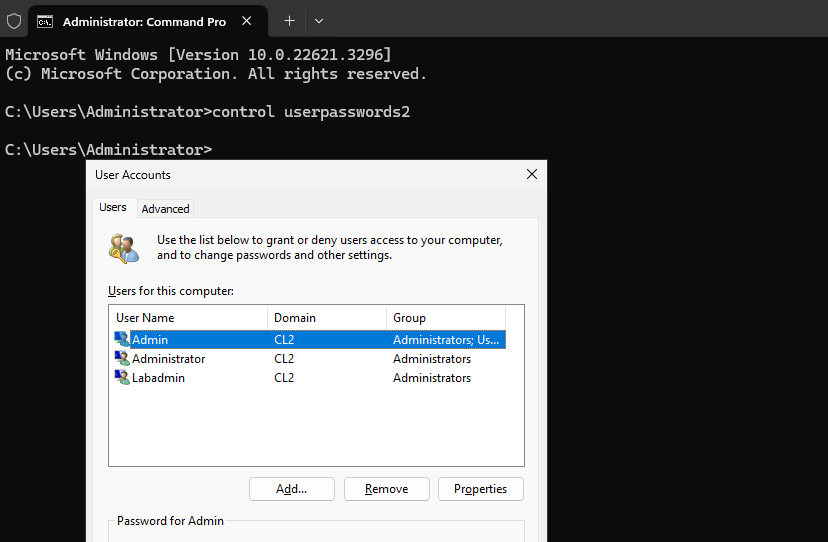828x542 pixels.
Task: Click the shield icon in the terminal title bar
Action: click(14, 21)
